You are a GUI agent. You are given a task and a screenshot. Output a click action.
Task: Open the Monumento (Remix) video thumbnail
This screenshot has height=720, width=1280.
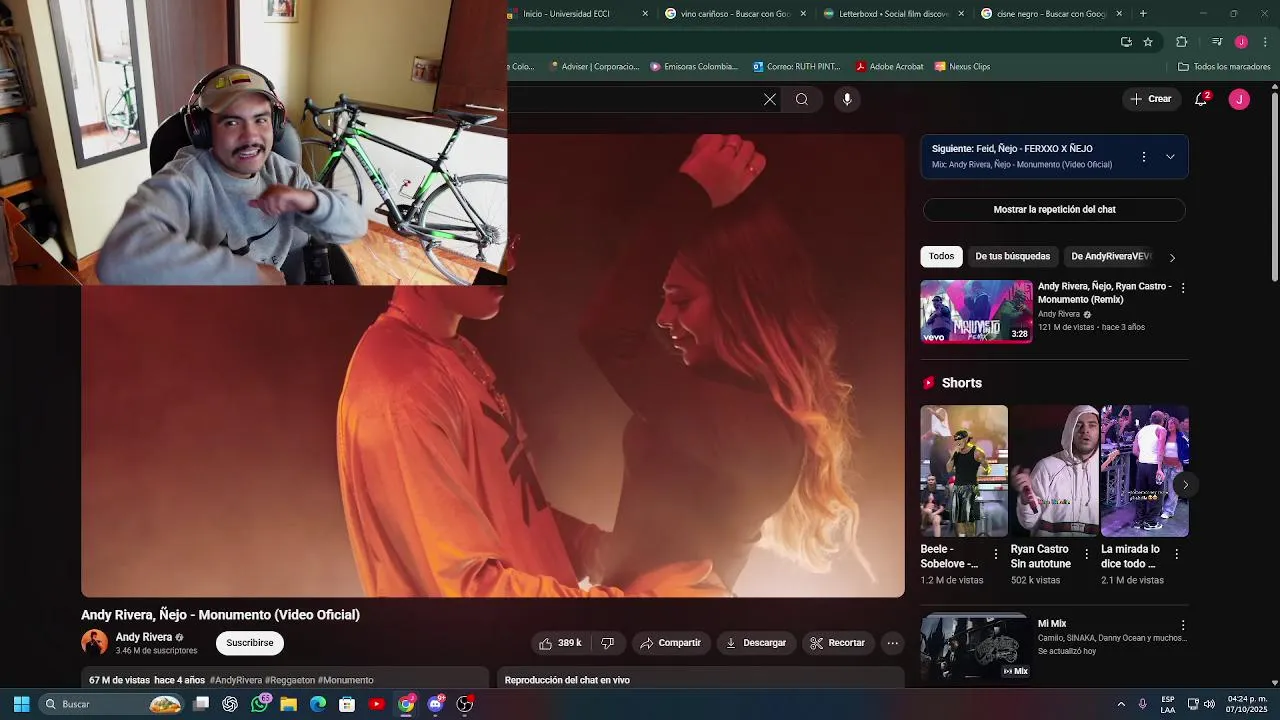pyautogui.click(x=976, y=311)
